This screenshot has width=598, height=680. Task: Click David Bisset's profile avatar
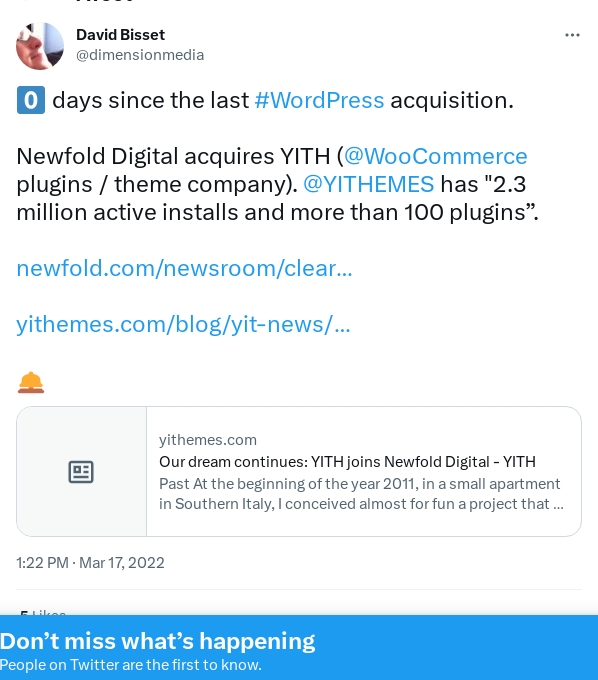click(40, 46)
